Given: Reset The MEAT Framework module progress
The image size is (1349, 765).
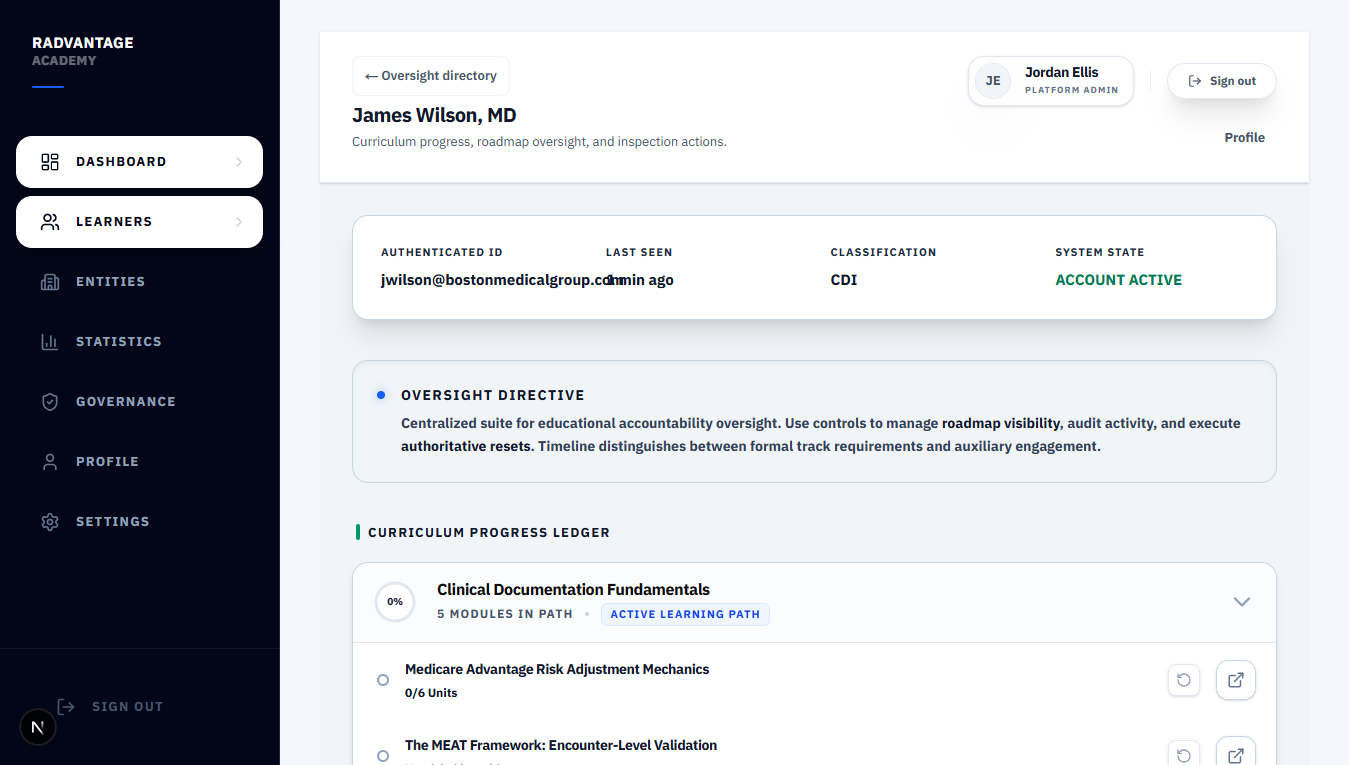Looking at the screenshot, I should 1184,755.
